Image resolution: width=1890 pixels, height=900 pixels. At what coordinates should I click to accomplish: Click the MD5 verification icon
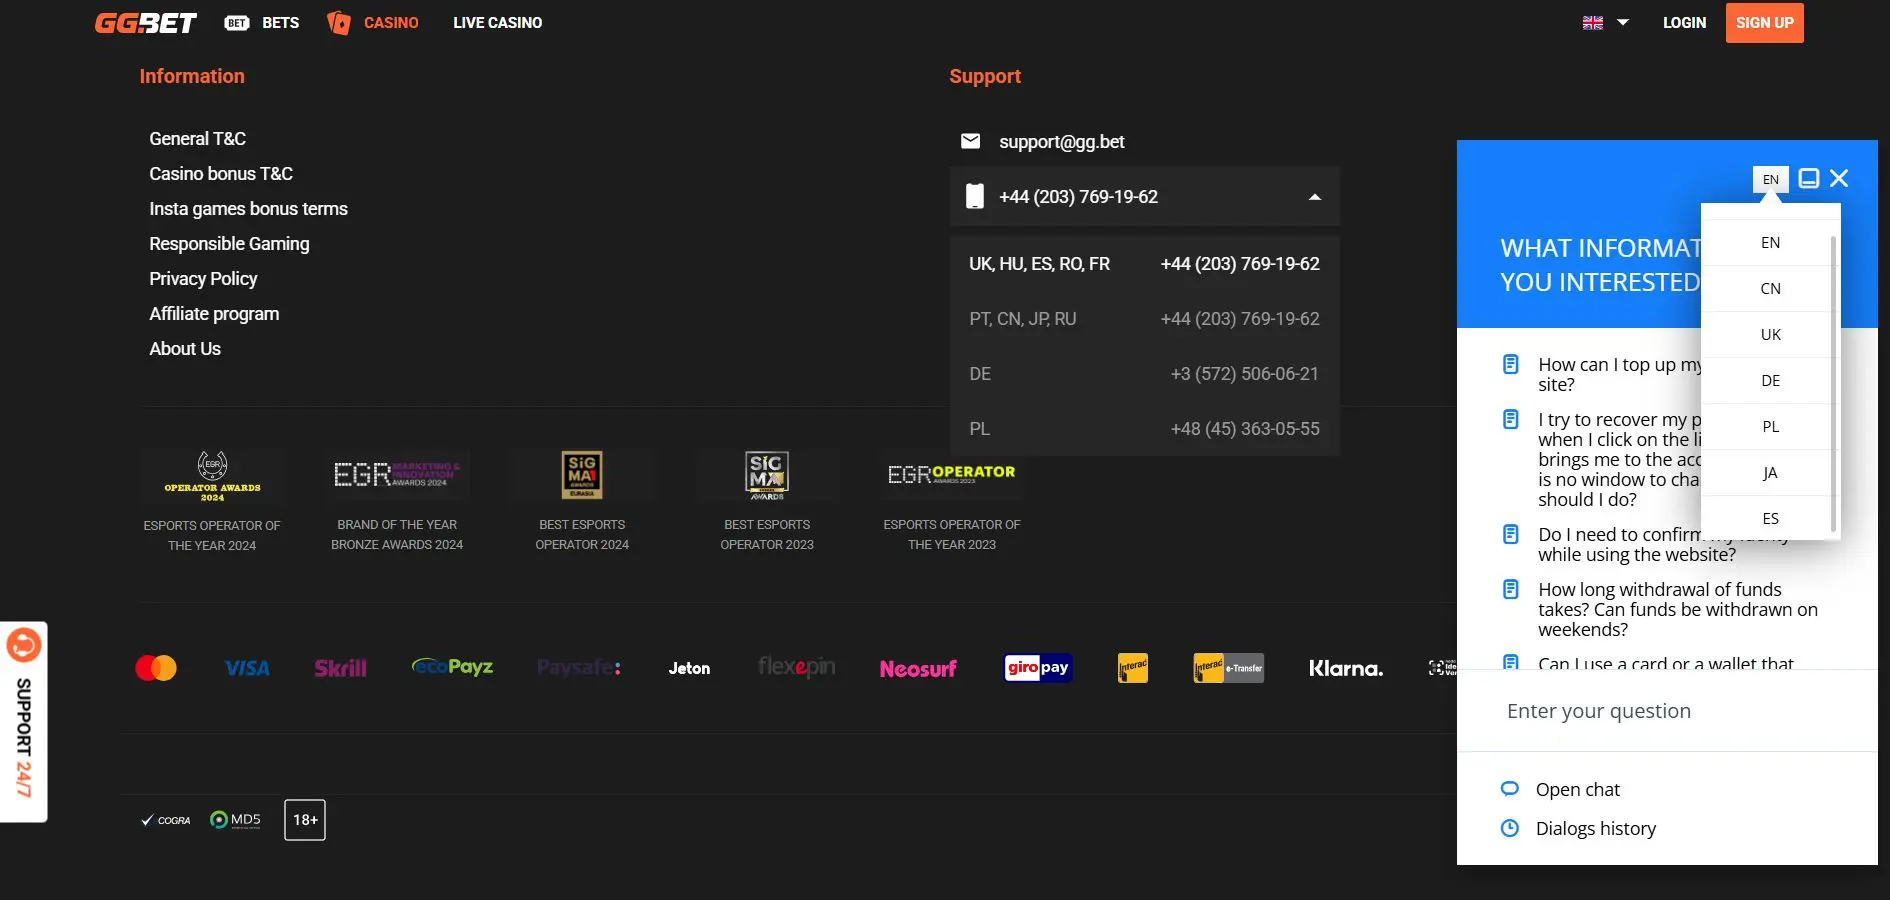point(236,820)
